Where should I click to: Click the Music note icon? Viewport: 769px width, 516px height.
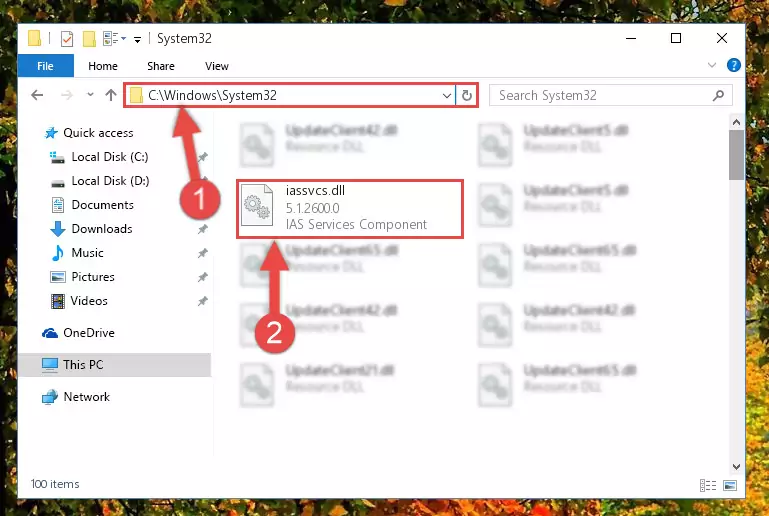[58, 253]
